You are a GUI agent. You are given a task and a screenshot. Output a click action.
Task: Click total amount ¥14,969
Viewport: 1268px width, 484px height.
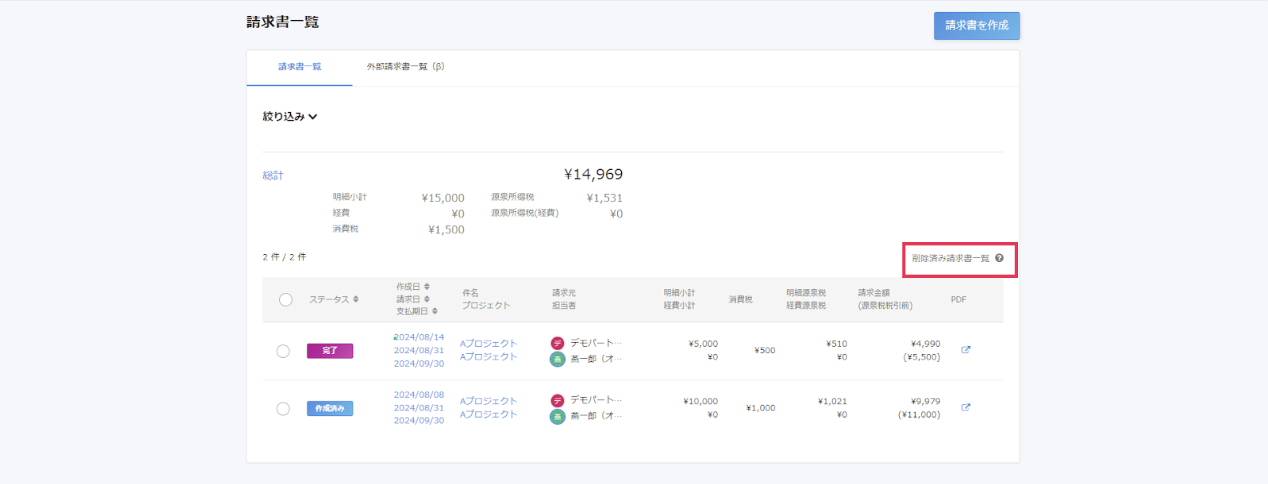(594, 175)
